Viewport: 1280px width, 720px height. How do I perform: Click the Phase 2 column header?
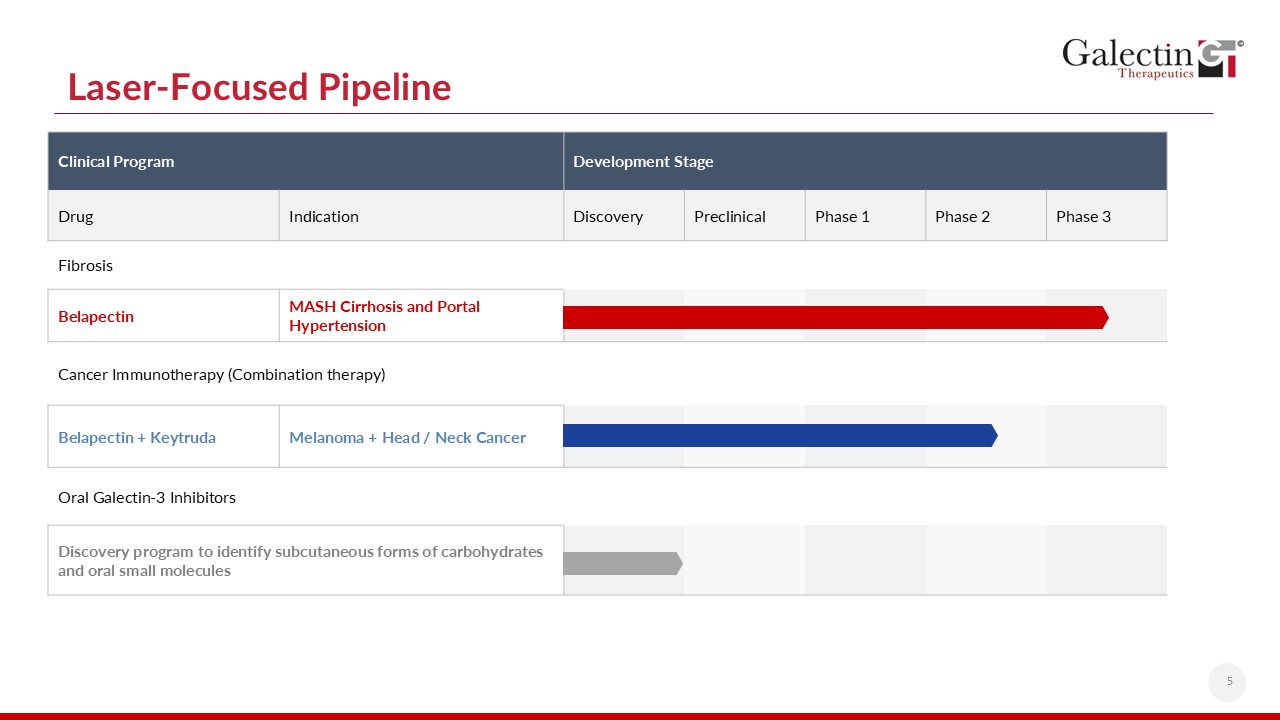pyautogui.click(x=962, y=216)
